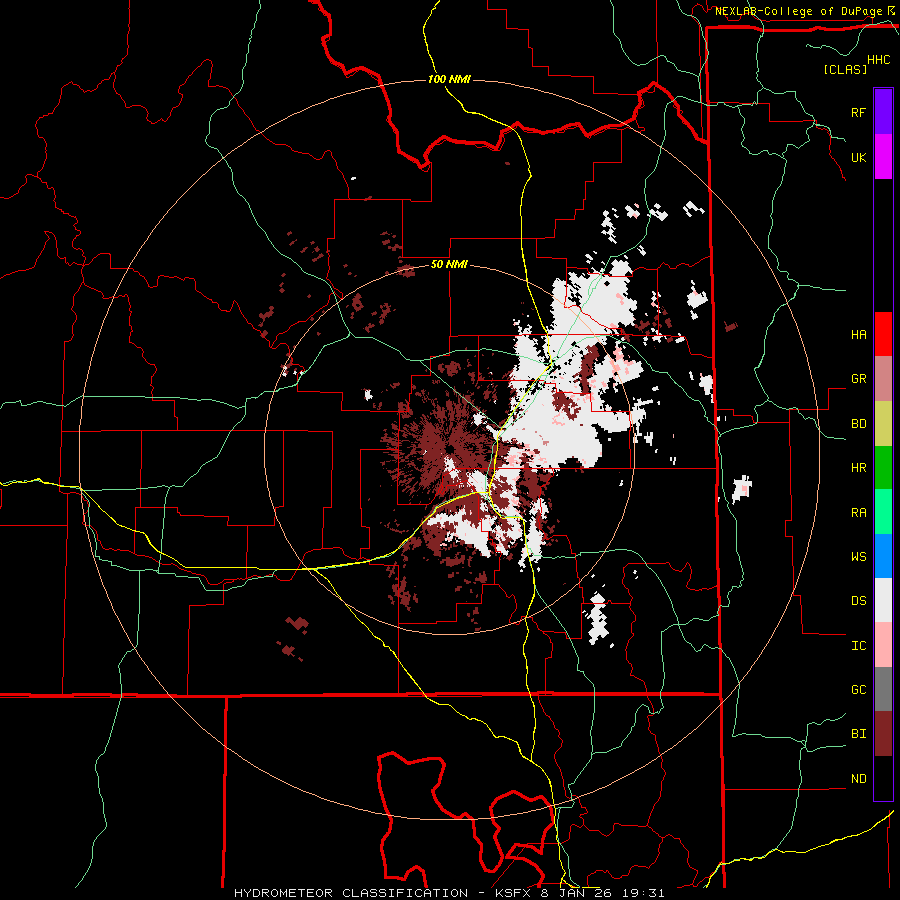This screenshot has height=900, width=900.
Task: Click the IC legend label
Action: click(x=858, y=646)
